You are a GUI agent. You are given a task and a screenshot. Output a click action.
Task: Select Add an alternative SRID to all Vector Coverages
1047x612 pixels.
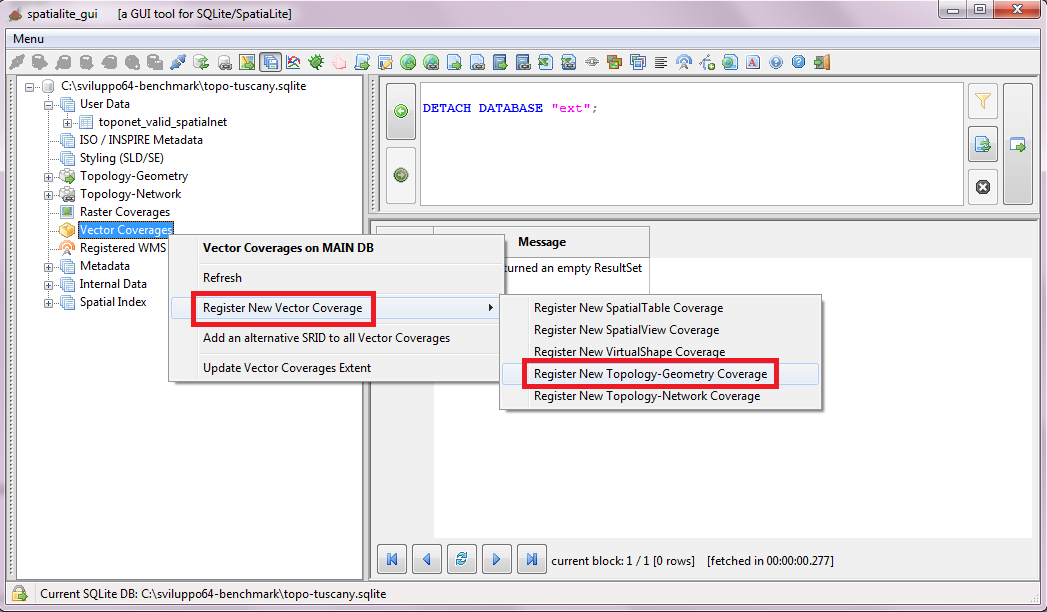pos(335,338)
